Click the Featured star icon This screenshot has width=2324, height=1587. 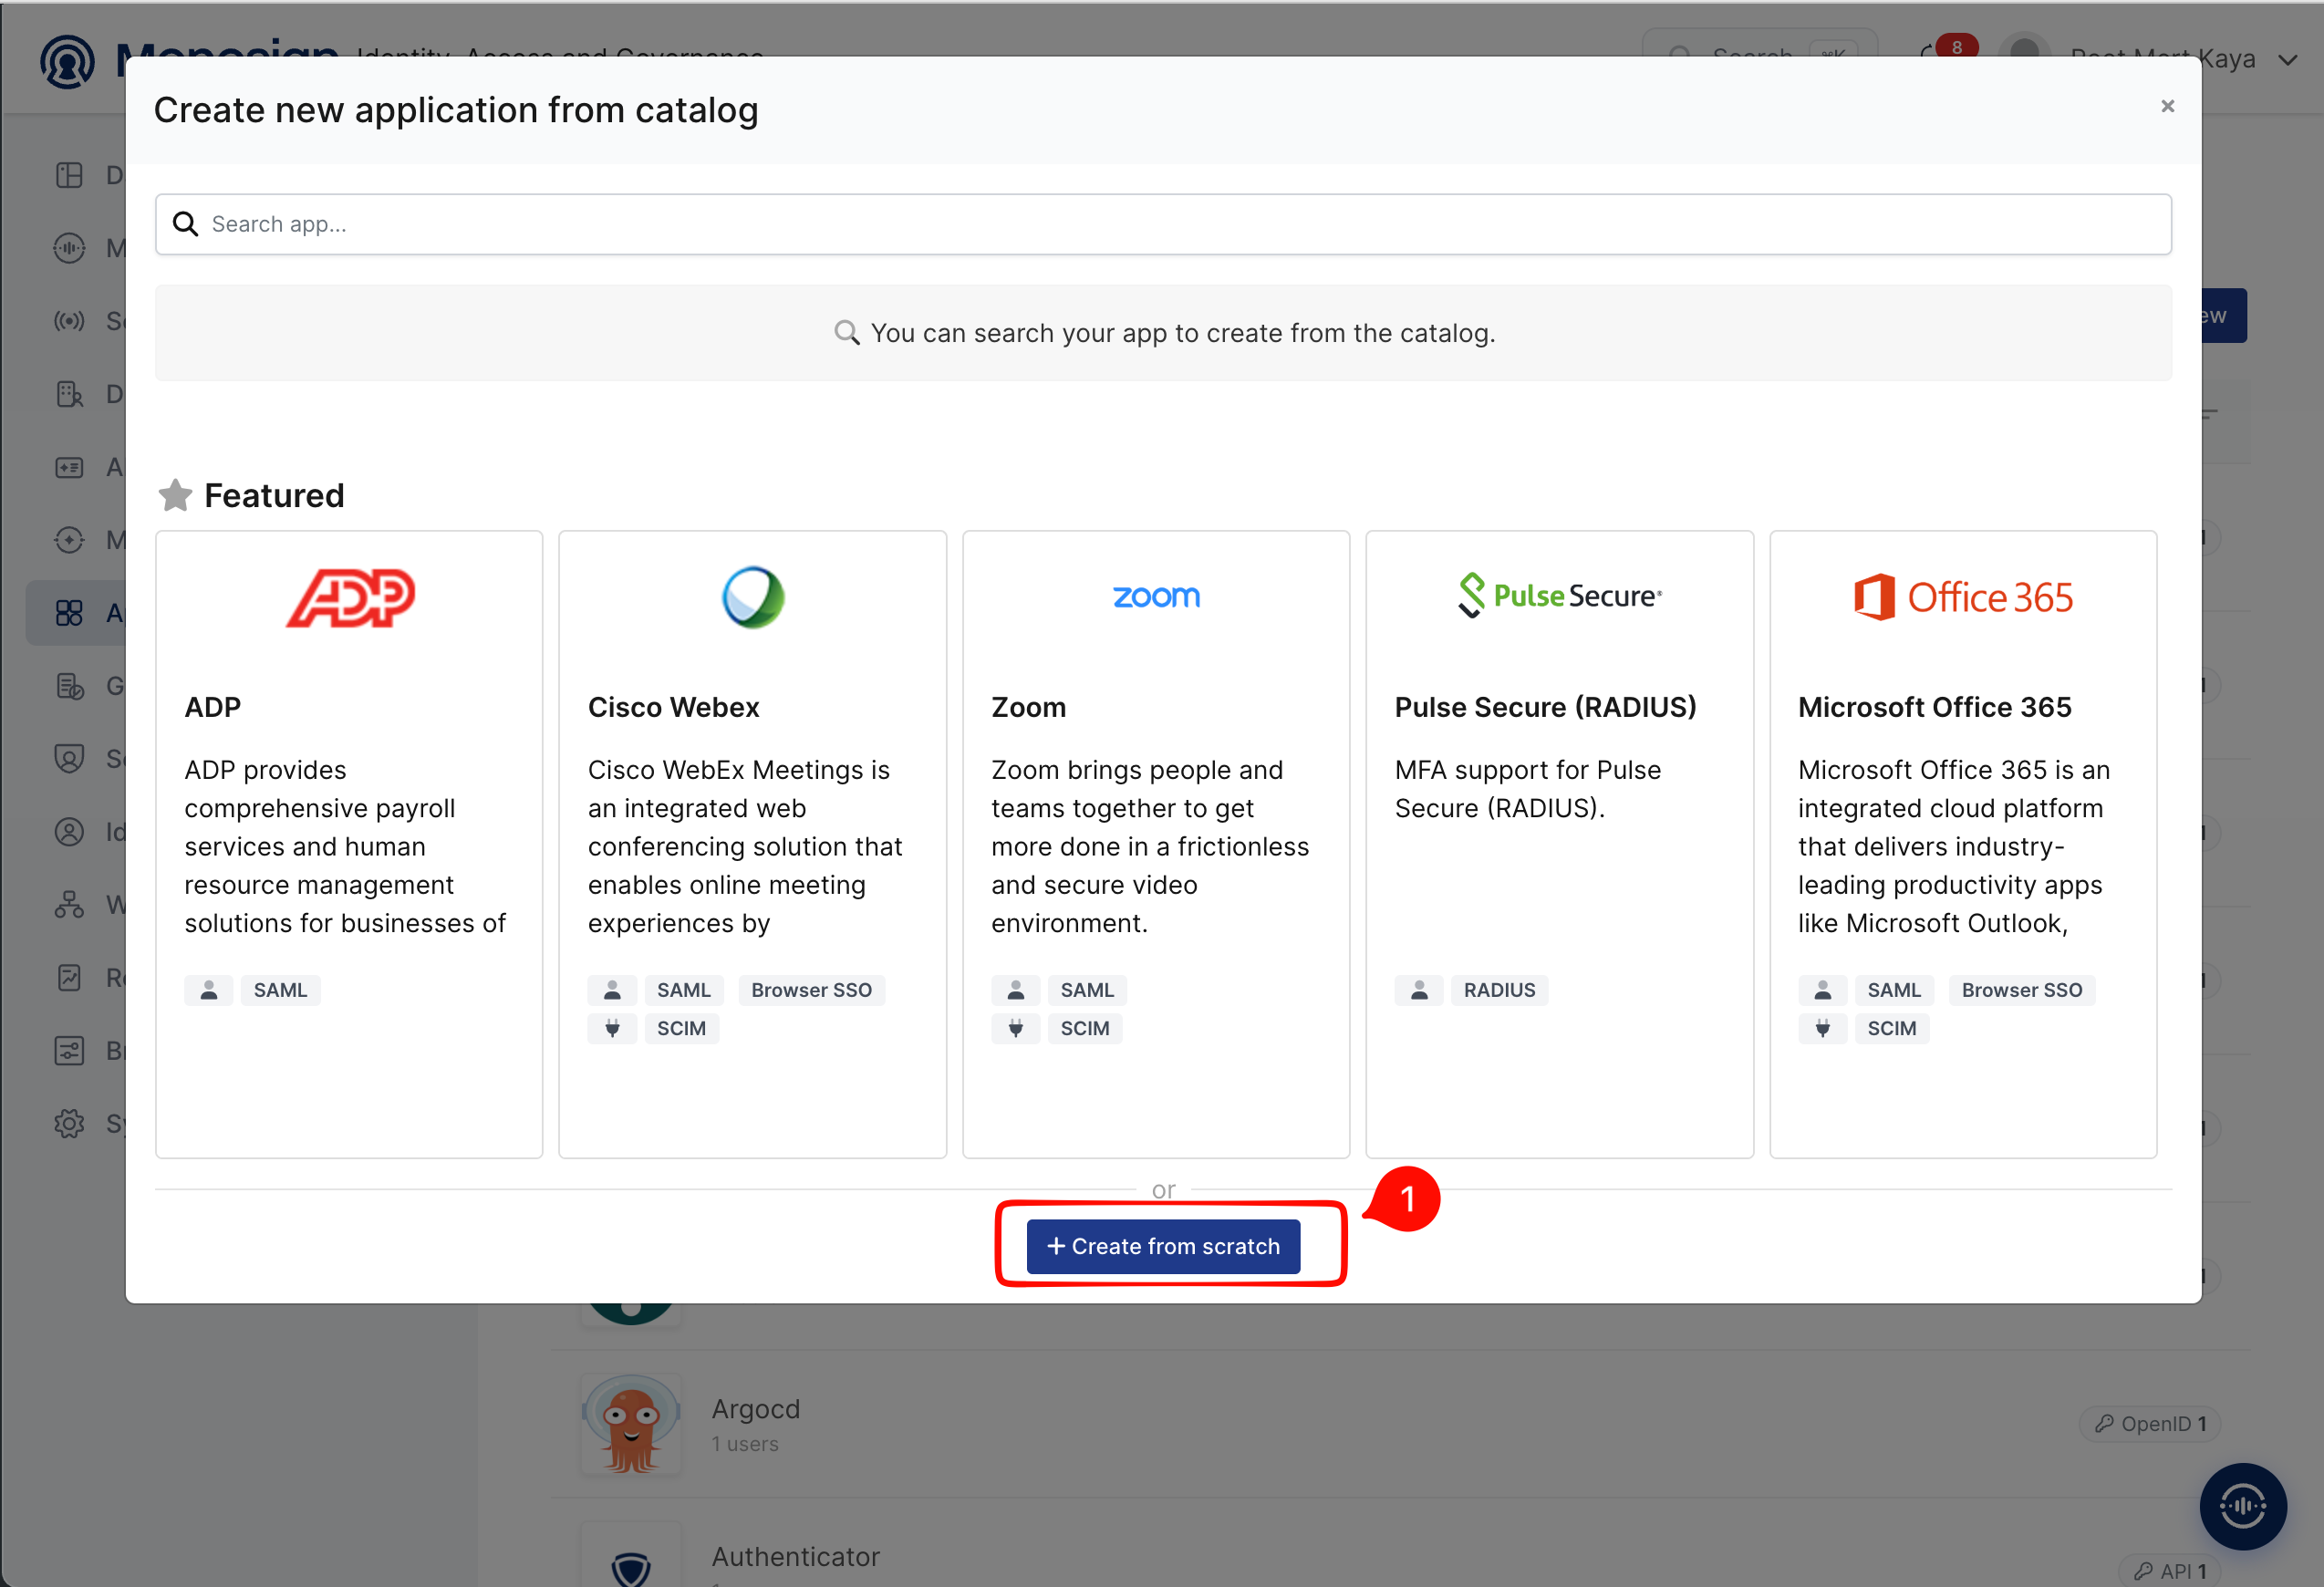click(x=175, y=495)
